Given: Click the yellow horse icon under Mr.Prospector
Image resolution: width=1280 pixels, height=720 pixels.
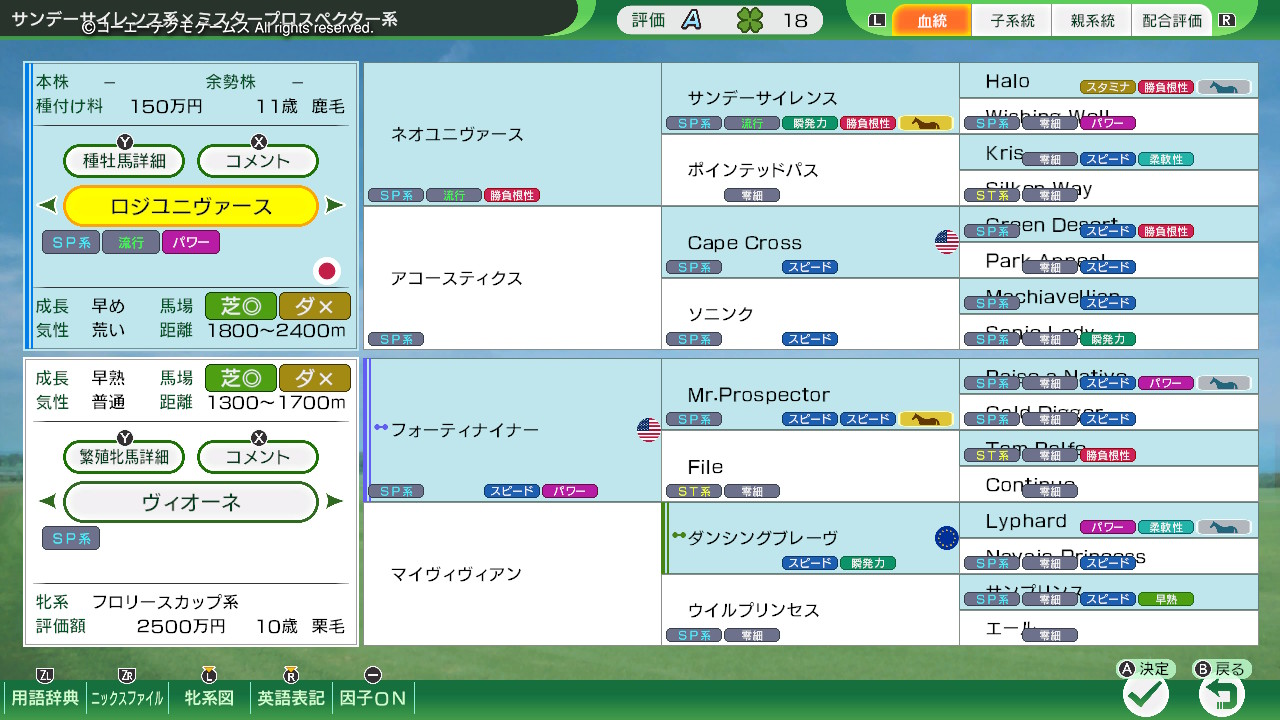Looking at the screenshot, I should 926,419.
